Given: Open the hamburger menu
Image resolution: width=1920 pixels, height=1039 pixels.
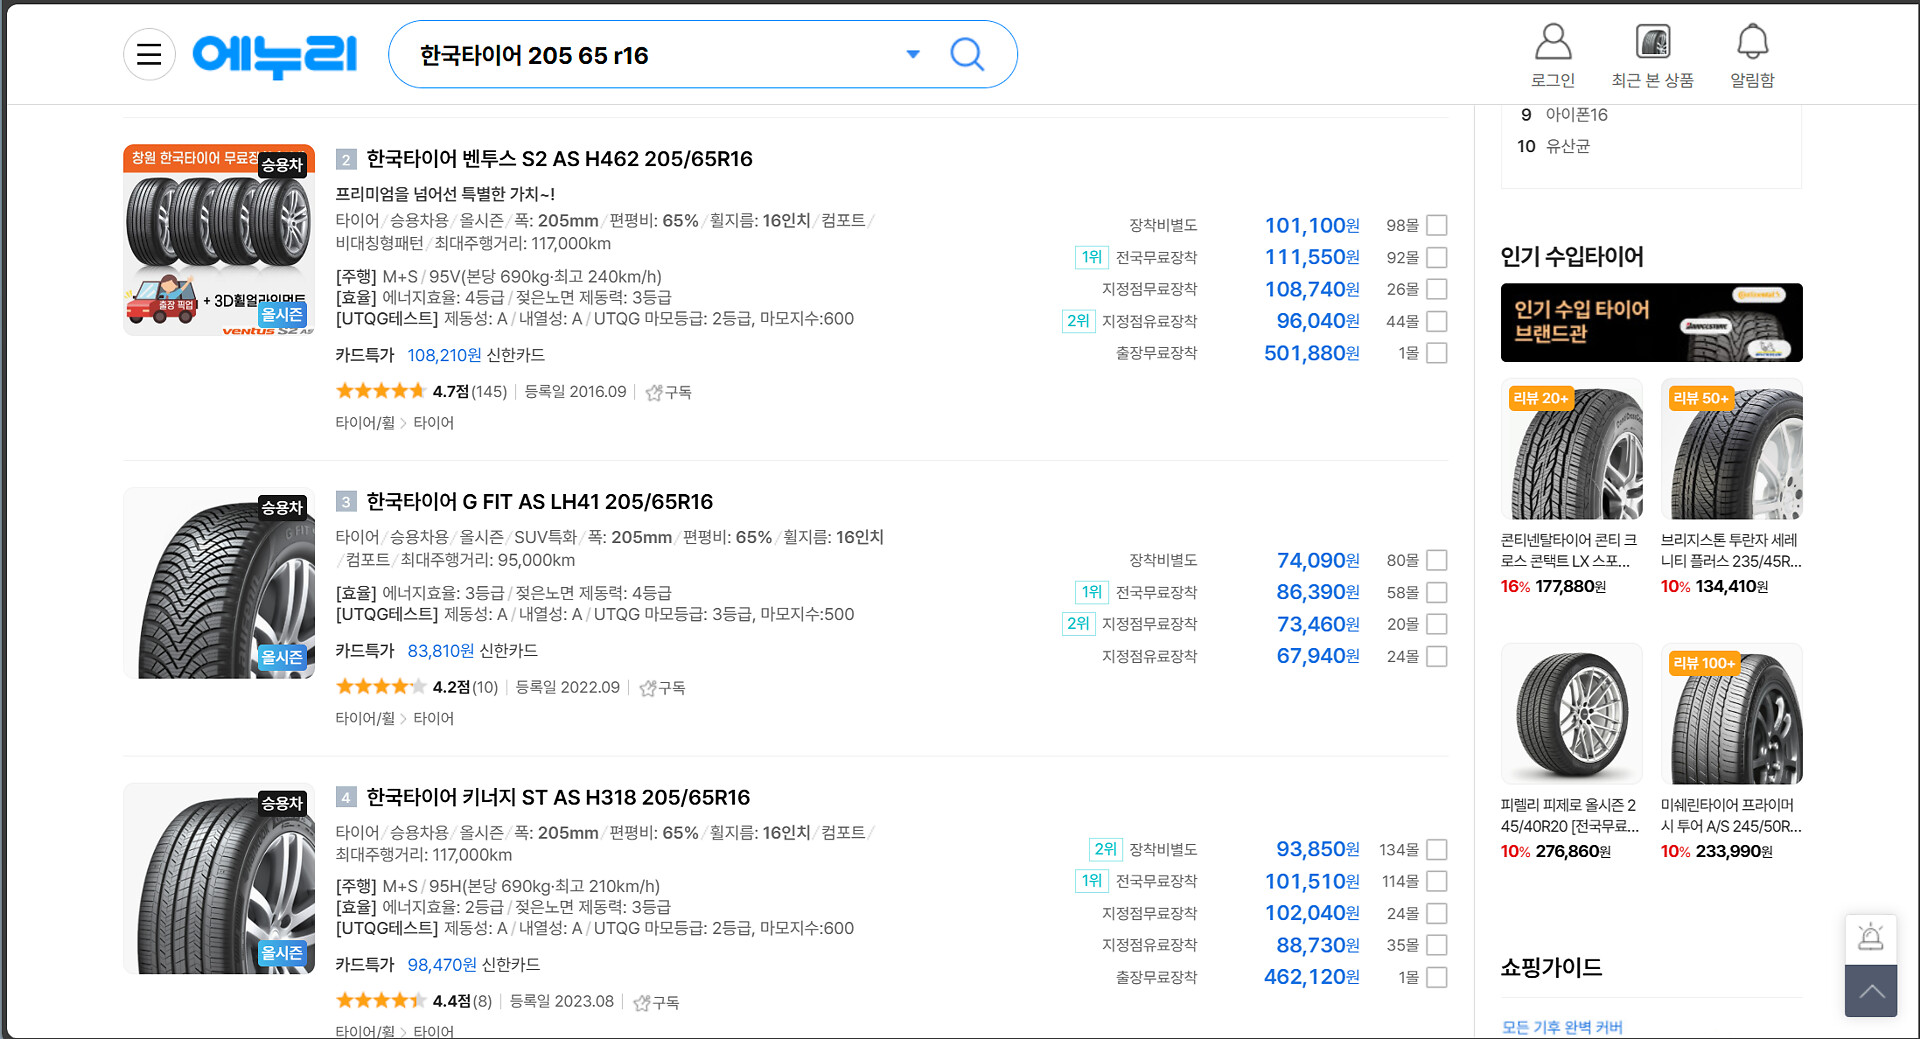Looking at the screenshot, I should [x=149, y=54].
